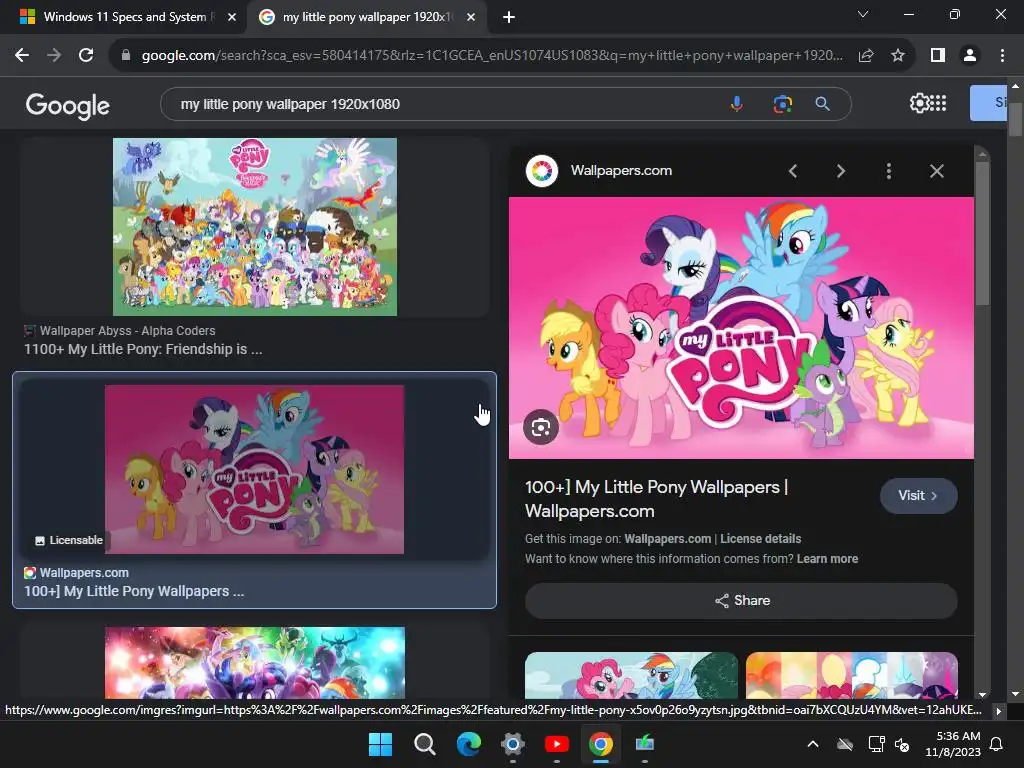Open the green app icon in taskbar
Viewport: 1024px width, 768px height.
(x=645, y=744)
